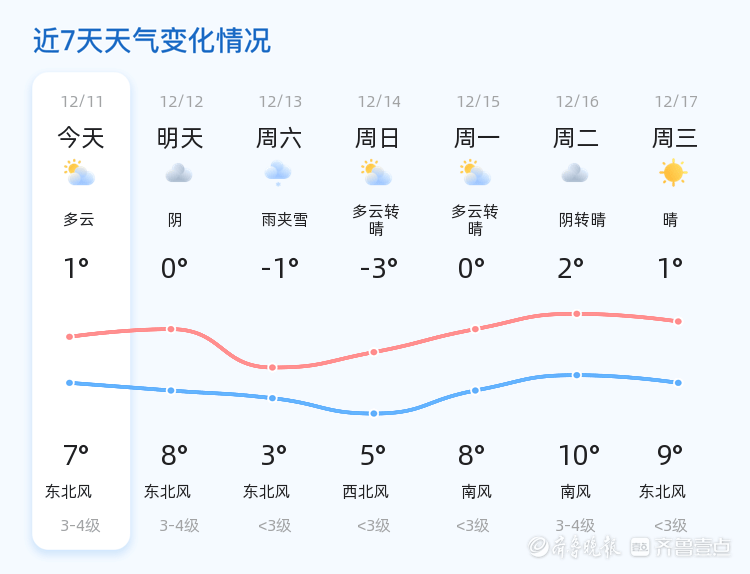Click the 雨夹雪 weather description
The height and width of the screenshot is (574, 750).
[284, 220]
